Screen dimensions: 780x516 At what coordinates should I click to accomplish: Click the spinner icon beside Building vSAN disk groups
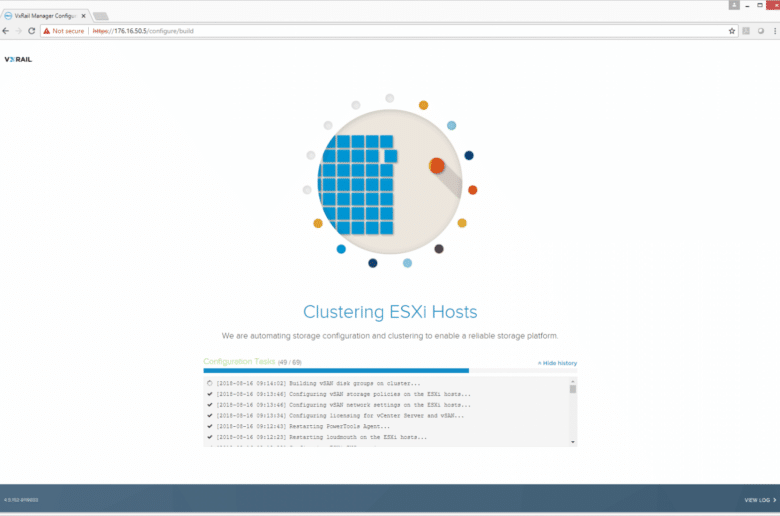209,383
